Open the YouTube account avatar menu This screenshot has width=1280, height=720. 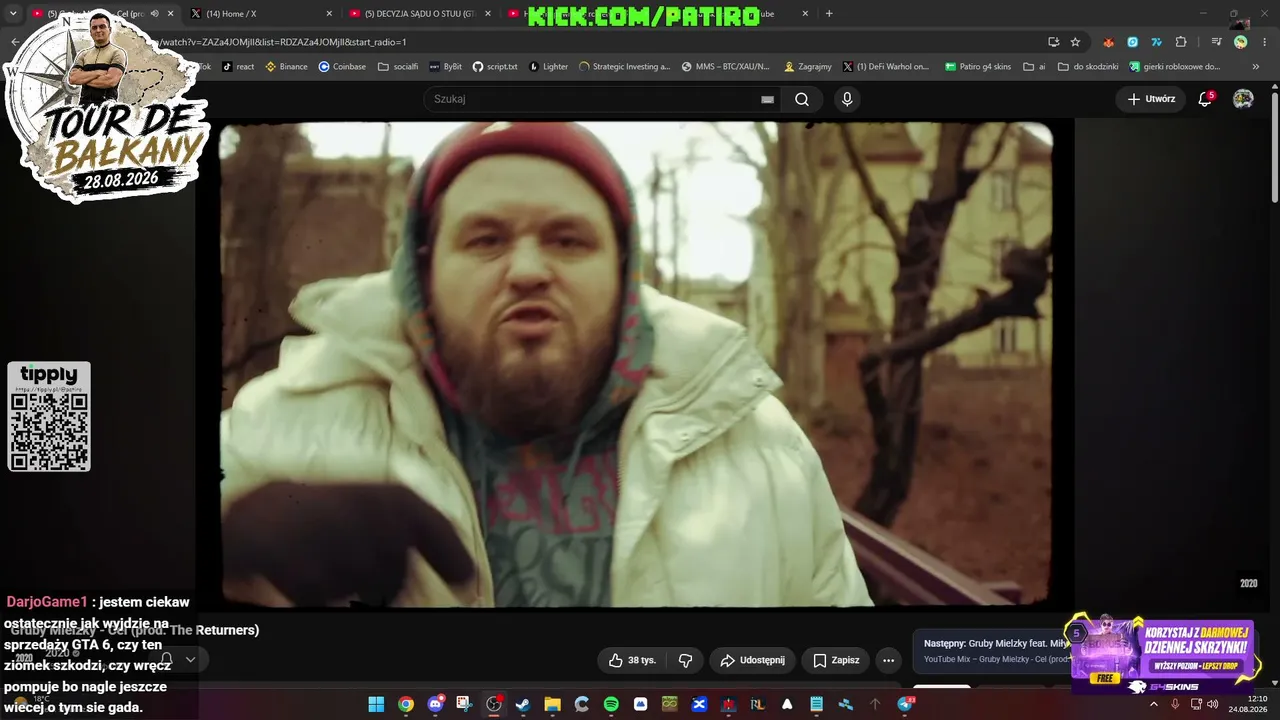[x=1243, y=99]
